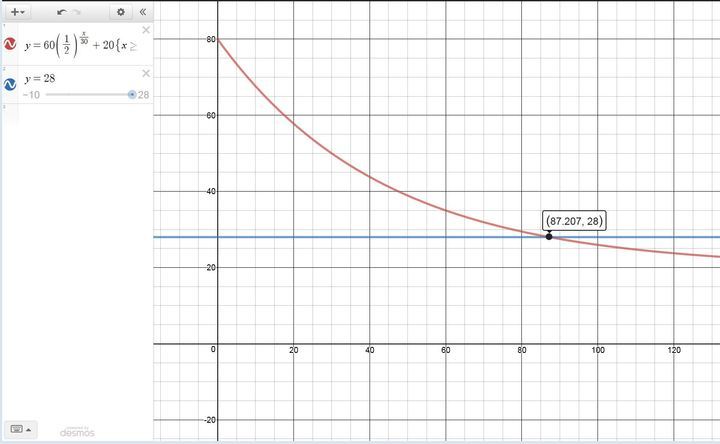Click into the y = 28 expression field
720x444 pixels.
80,78
